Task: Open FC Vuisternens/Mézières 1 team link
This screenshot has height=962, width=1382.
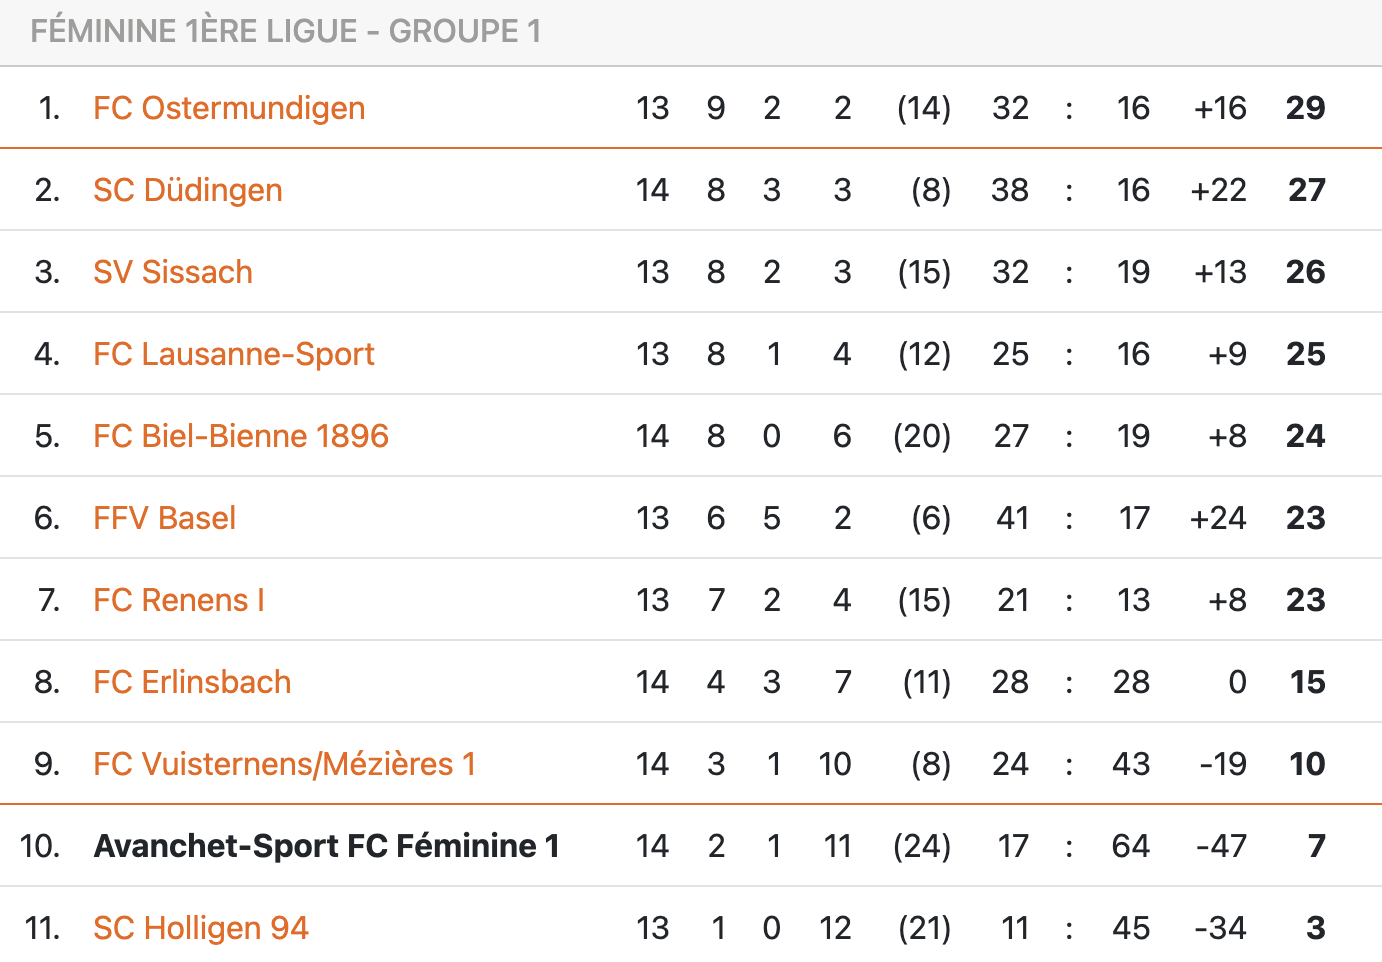Action: pyautogui.click(x=285, y=764)
